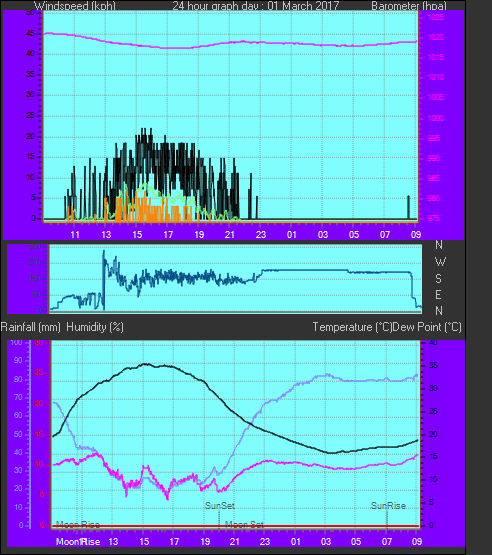The image size is (492, 555).
Task: Click the Windspeed (kph) axis title
Action: click(75, 6)
